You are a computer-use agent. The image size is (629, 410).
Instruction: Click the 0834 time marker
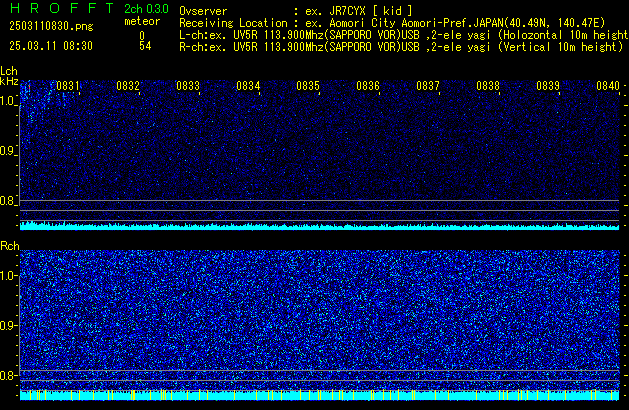[x=248, y=86]
